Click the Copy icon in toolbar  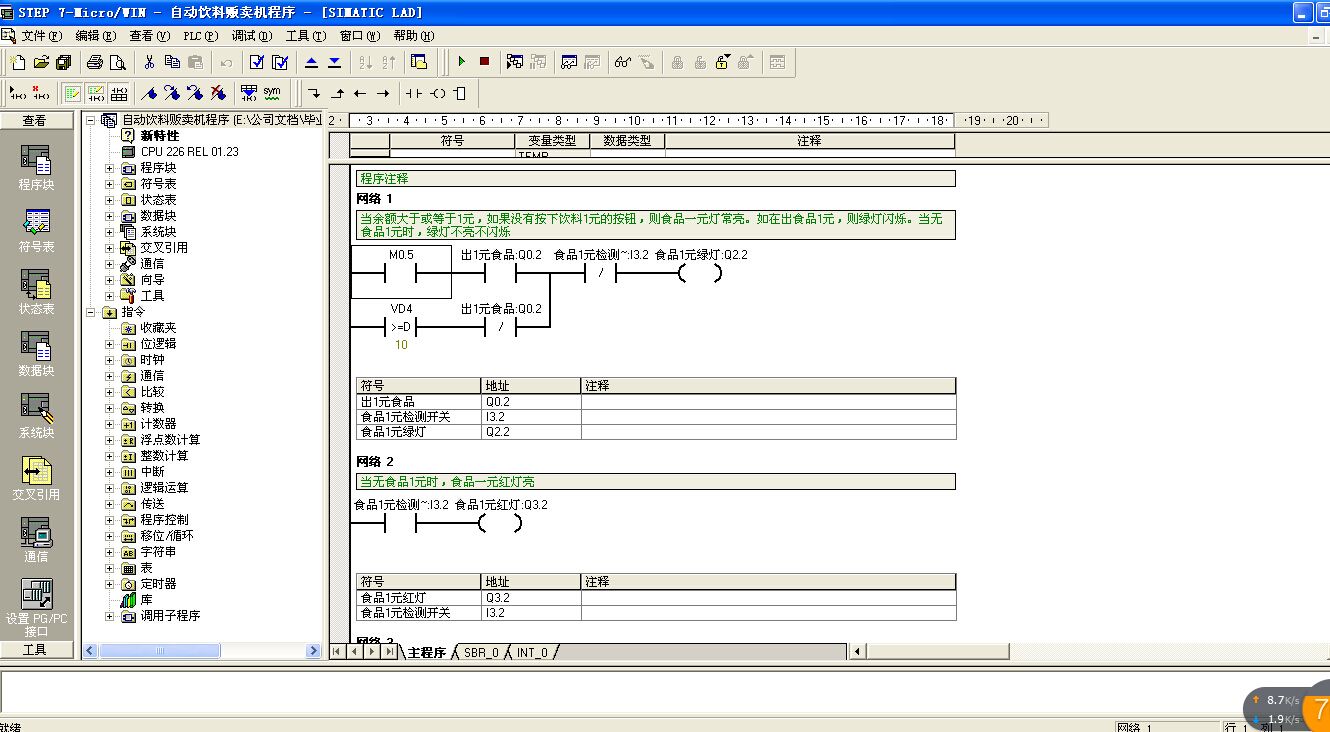coord(172,62)
